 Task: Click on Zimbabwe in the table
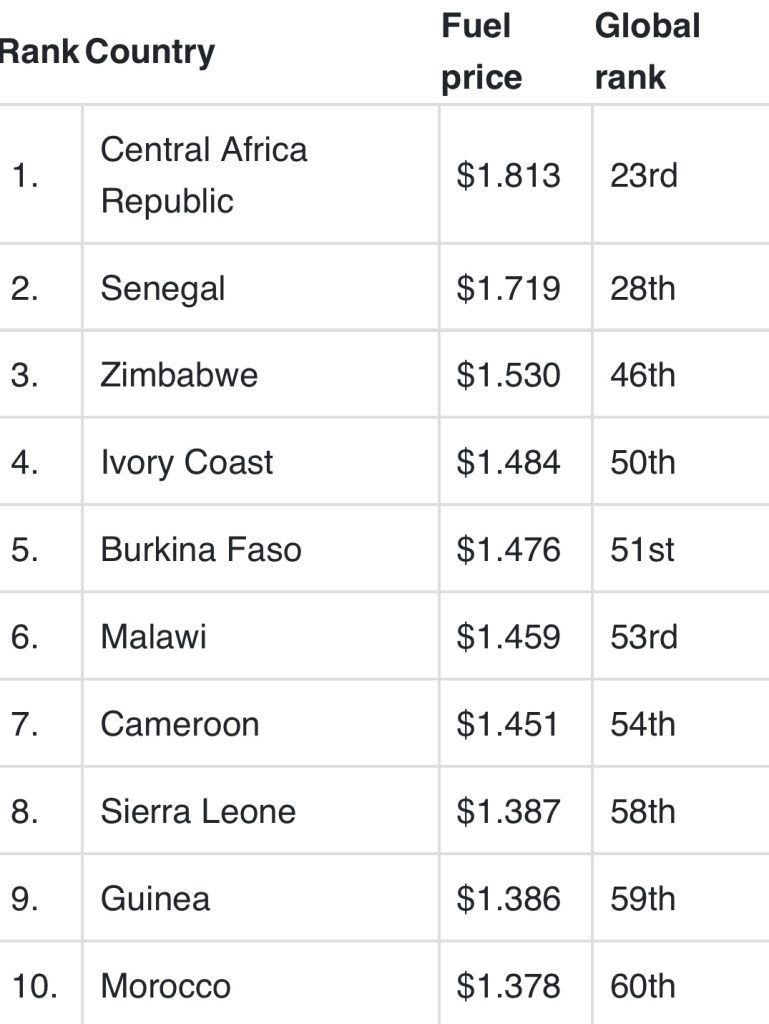[x=179, y=375]
